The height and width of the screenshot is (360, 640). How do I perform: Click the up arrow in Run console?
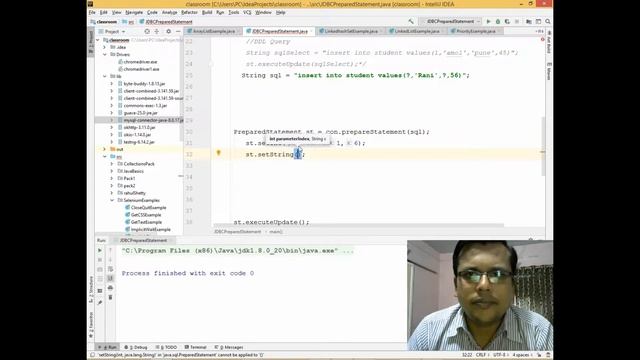111,250
